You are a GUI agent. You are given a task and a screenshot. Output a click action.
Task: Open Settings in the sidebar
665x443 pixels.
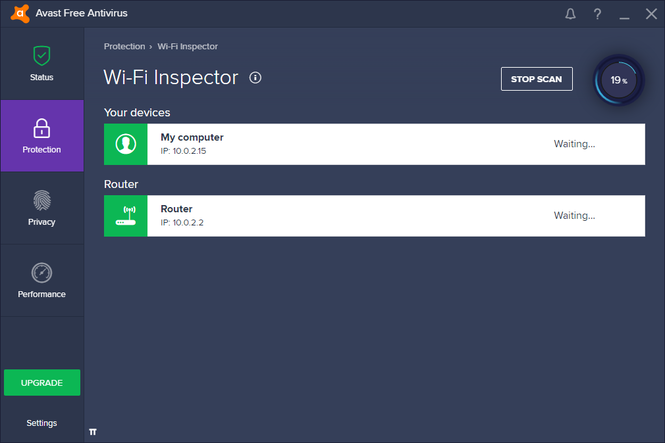point(42,423)
